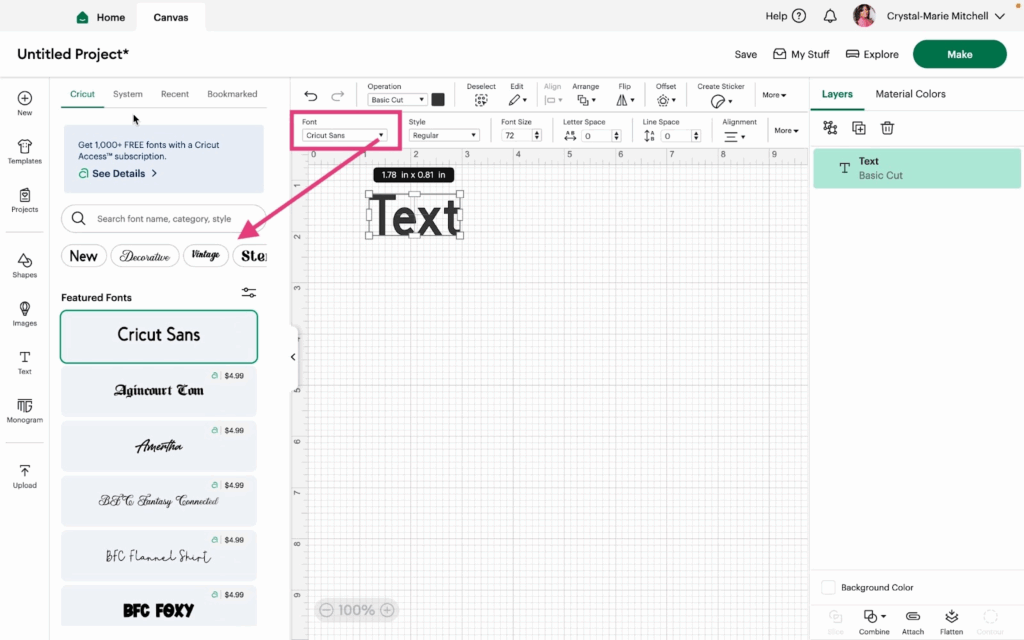Switch to the Recent fonts tab
1024x640 pixels.
[175, 94]
